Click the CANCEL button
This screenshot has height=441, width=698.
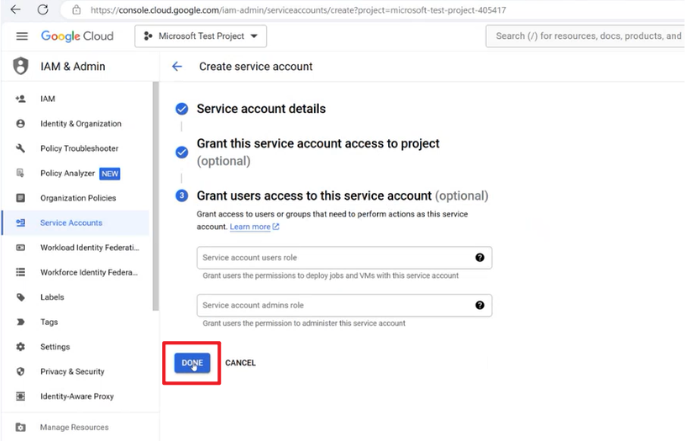(x=240, y=363)
